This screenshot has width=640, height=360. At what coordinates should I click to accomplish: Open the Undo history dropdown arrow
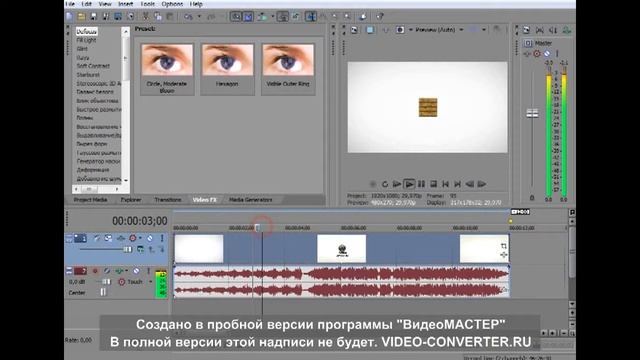click(199, 17)
